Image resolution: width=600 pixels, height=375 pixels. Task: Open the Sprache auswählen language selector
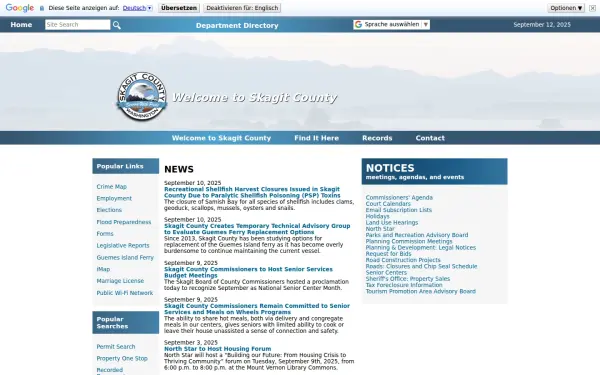click(x=391, y=24)
